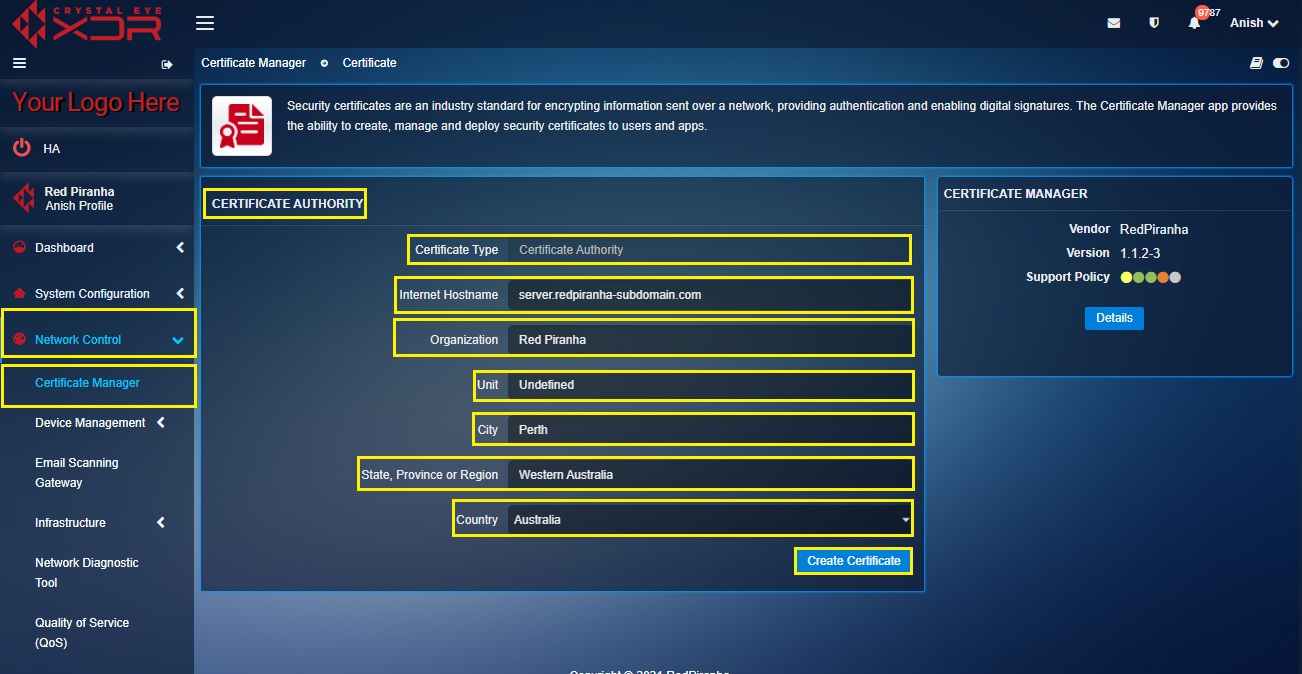Open the Red Piranha Anish Profile
The image size is (1302, 674).
click(x=79, y=198)
